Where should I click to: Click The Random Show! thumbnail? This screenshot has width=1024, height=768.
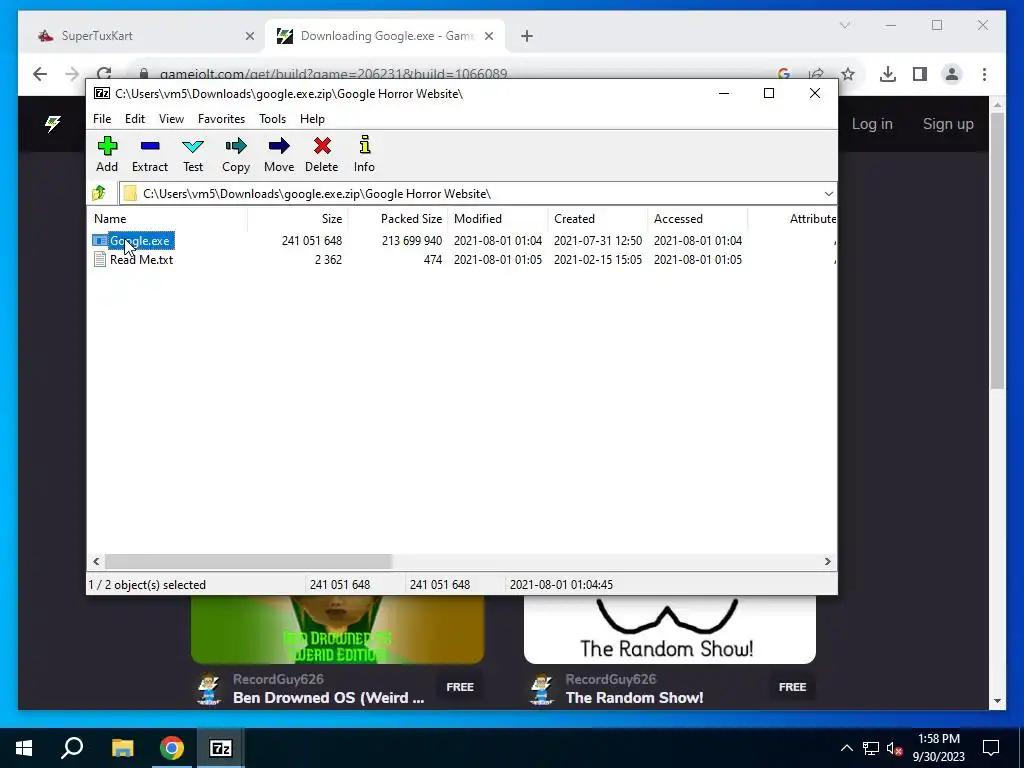[x=669, y=630]
